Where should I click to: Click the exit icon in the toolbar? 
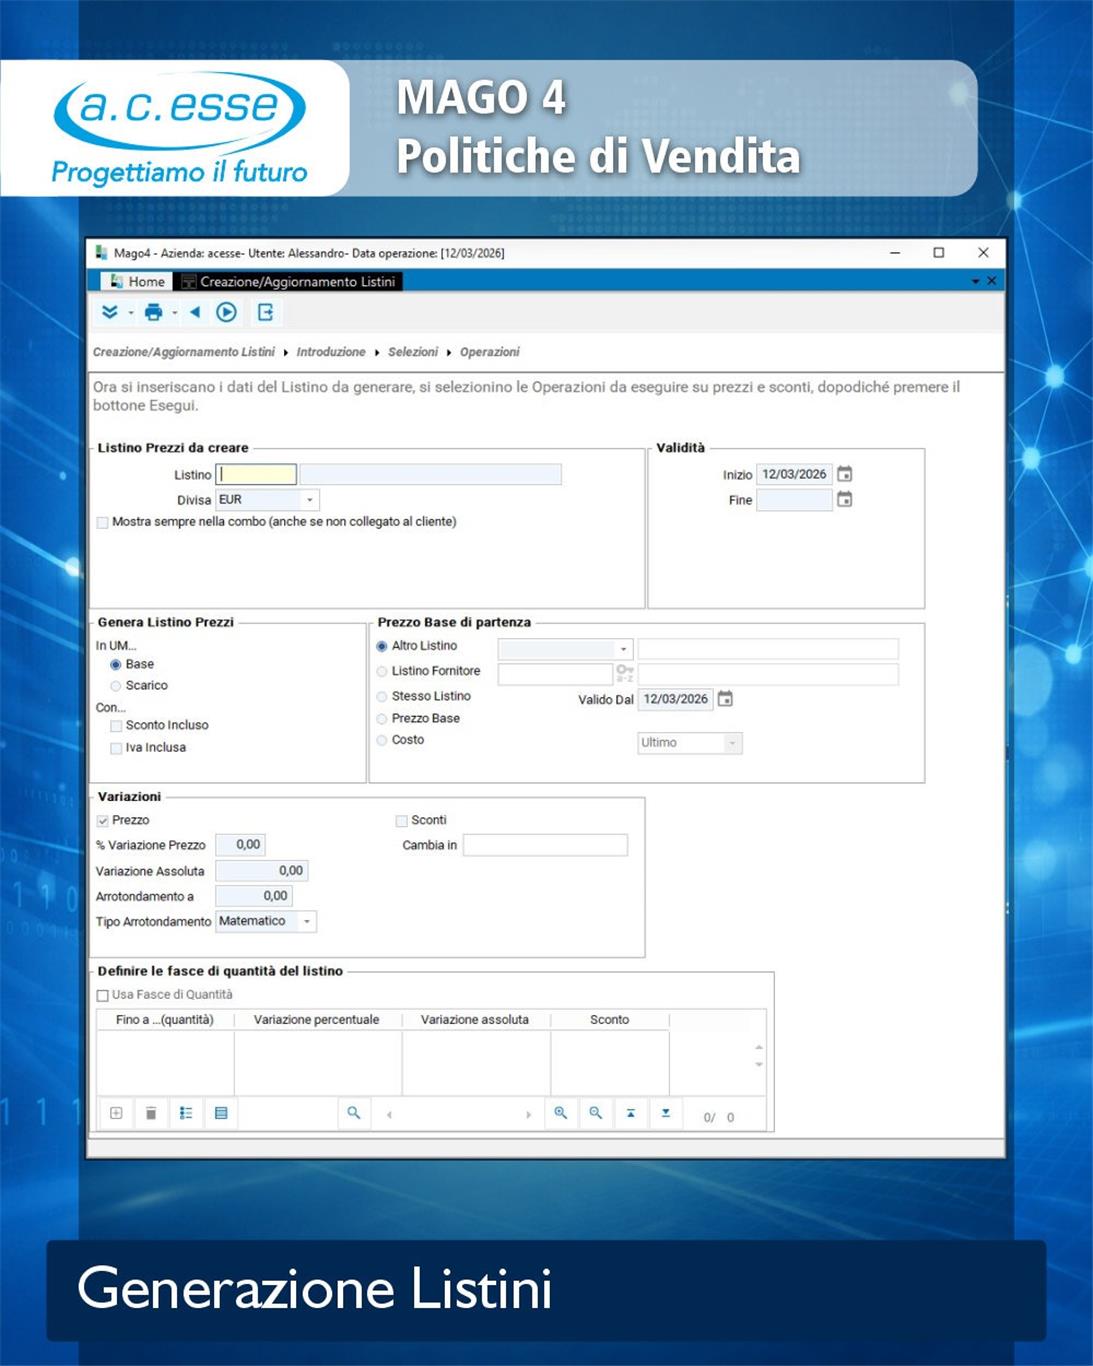tap(265, 313)
